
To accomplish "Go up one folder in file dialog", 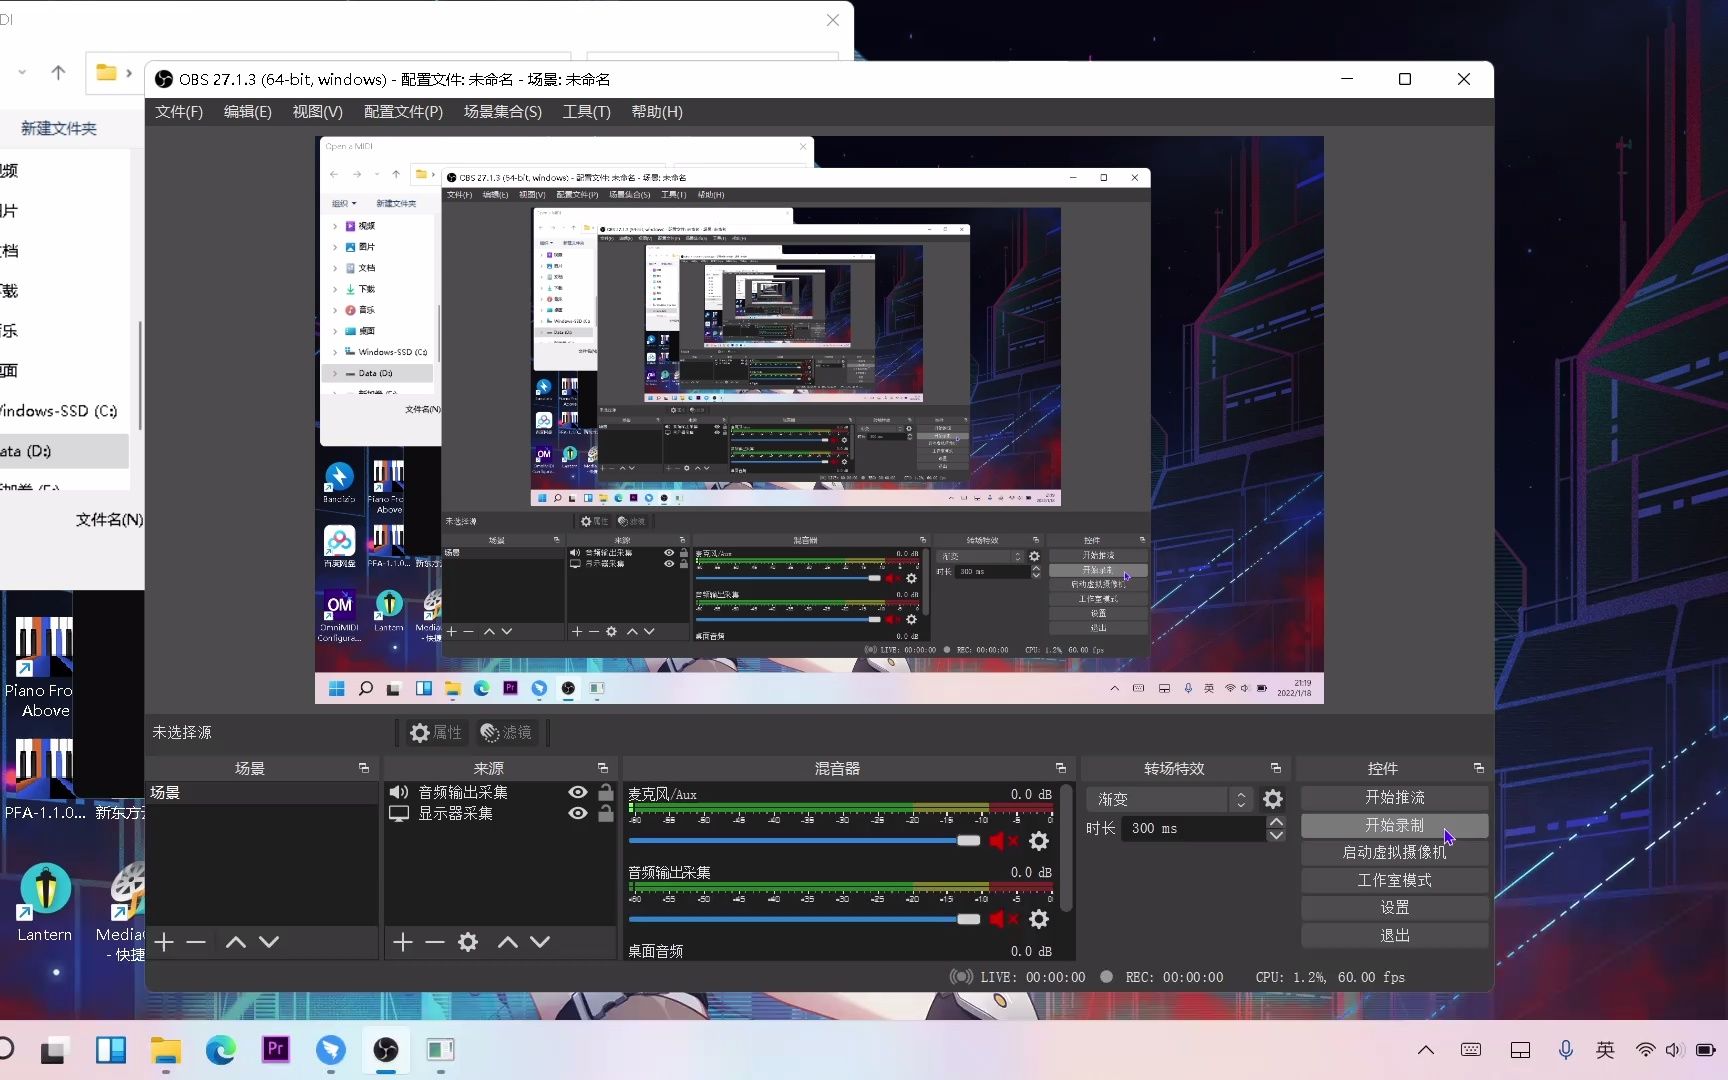I will tap(58, 73).
